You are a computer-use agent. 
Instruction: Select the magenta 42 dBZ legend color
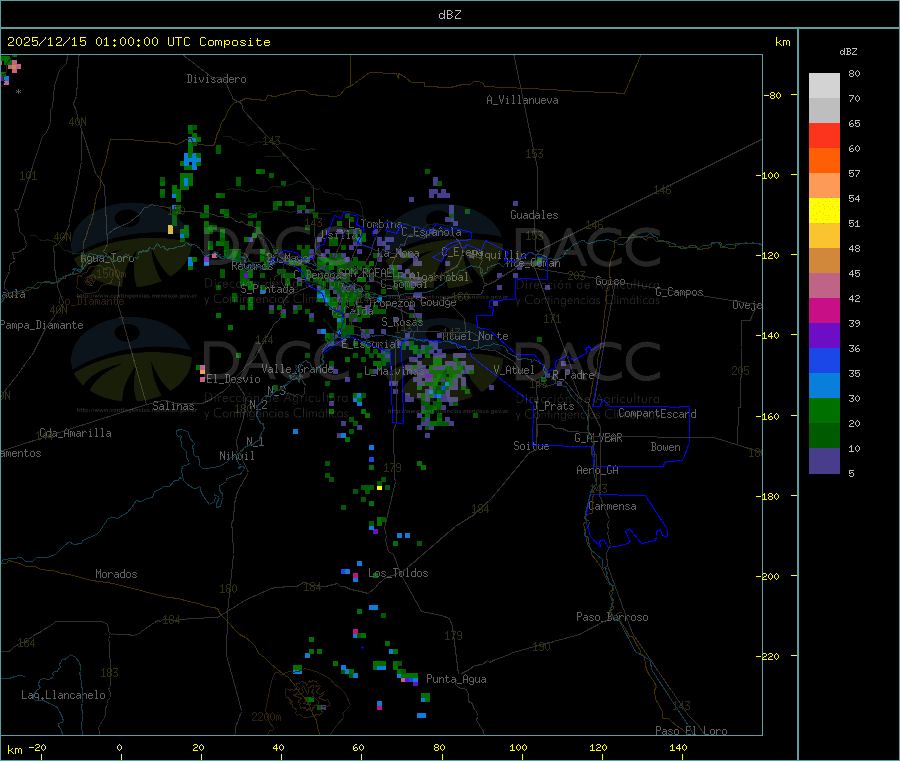824,310
